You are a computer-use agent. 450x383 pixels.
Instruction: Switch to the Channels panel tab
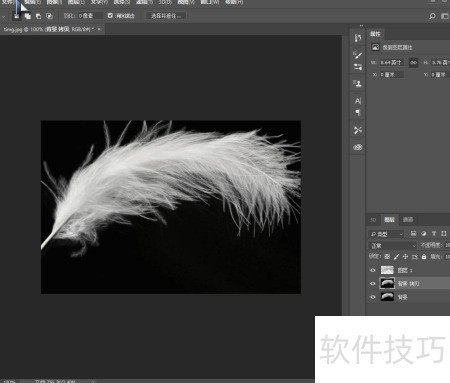(408, 220)
